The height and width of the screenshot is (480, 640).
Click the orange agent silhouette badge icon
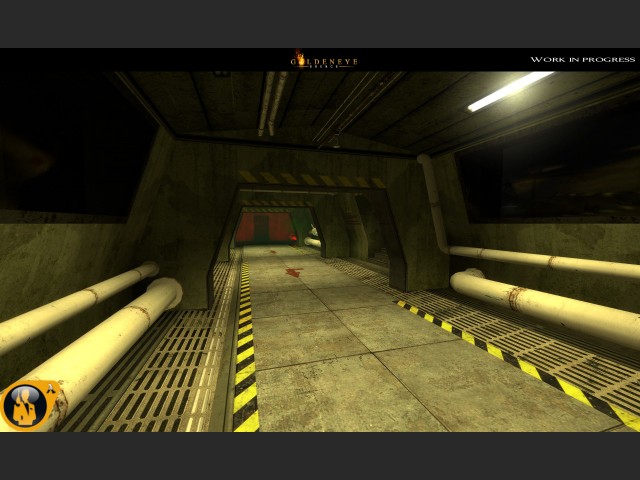pyautogui.click(x=30, y=405)
